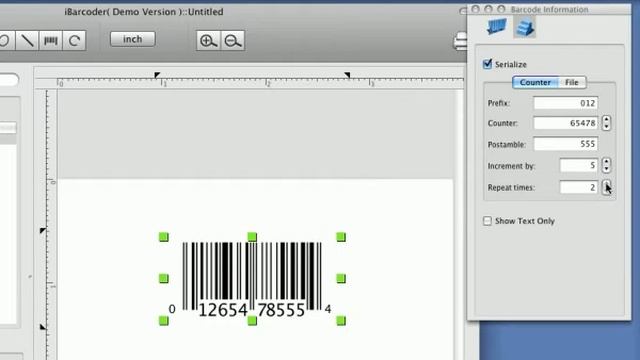Click the top-left green selection handle

point(164,237)
